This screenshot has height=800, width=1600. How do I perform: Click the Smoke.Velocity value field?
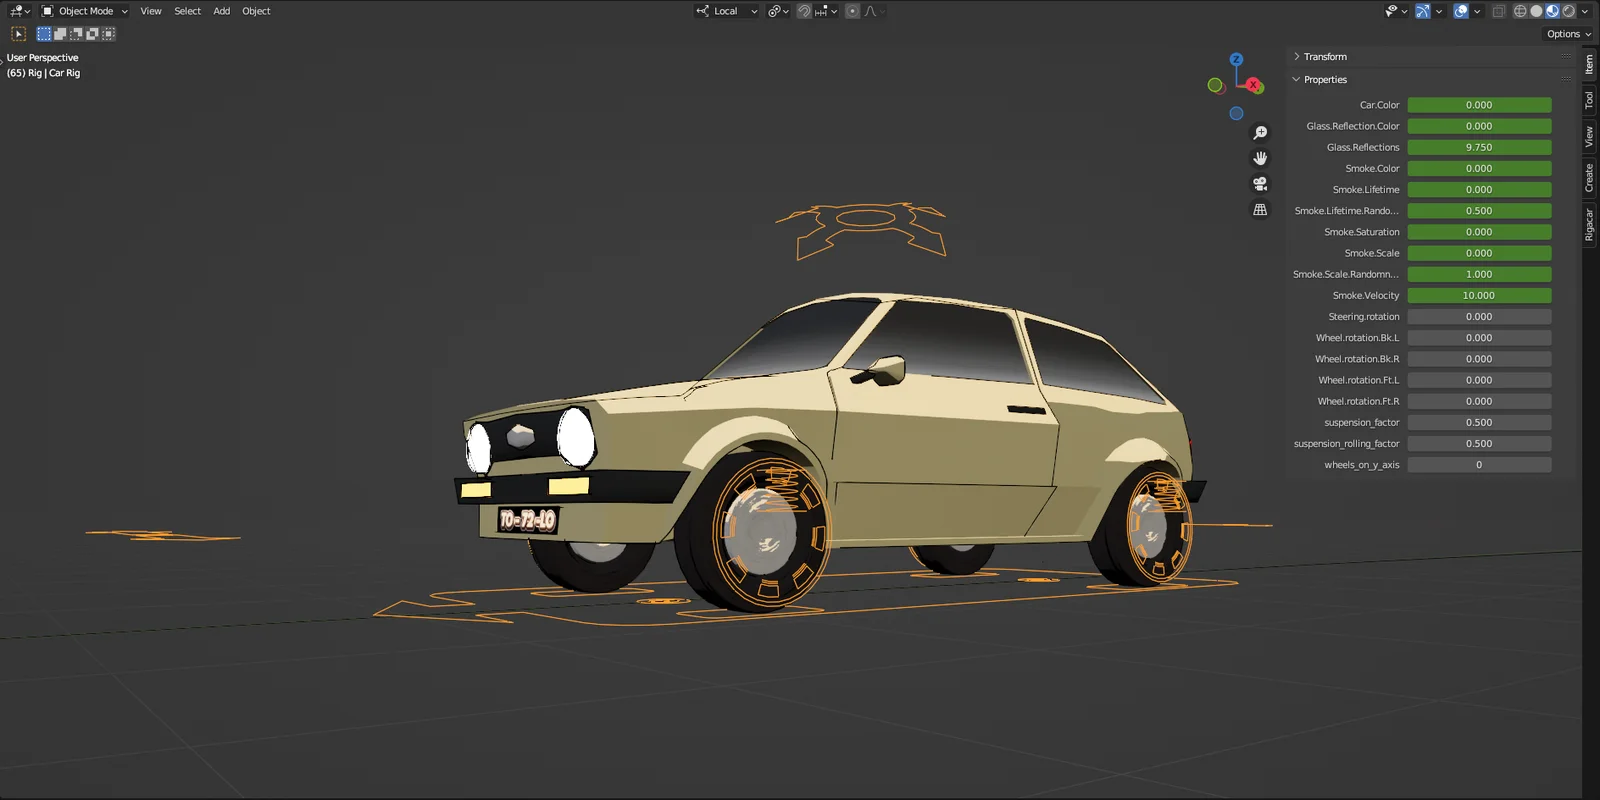(1479, 296)
